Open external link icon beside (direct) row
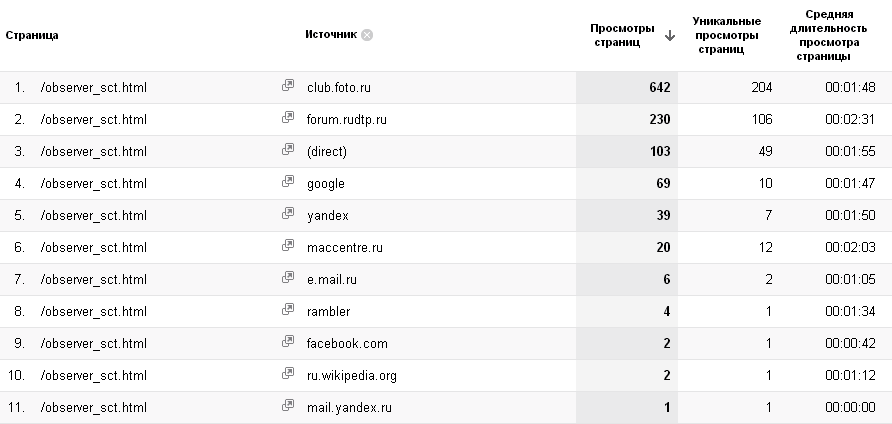This screenshot has height=424, width=892. pos(288,150)
